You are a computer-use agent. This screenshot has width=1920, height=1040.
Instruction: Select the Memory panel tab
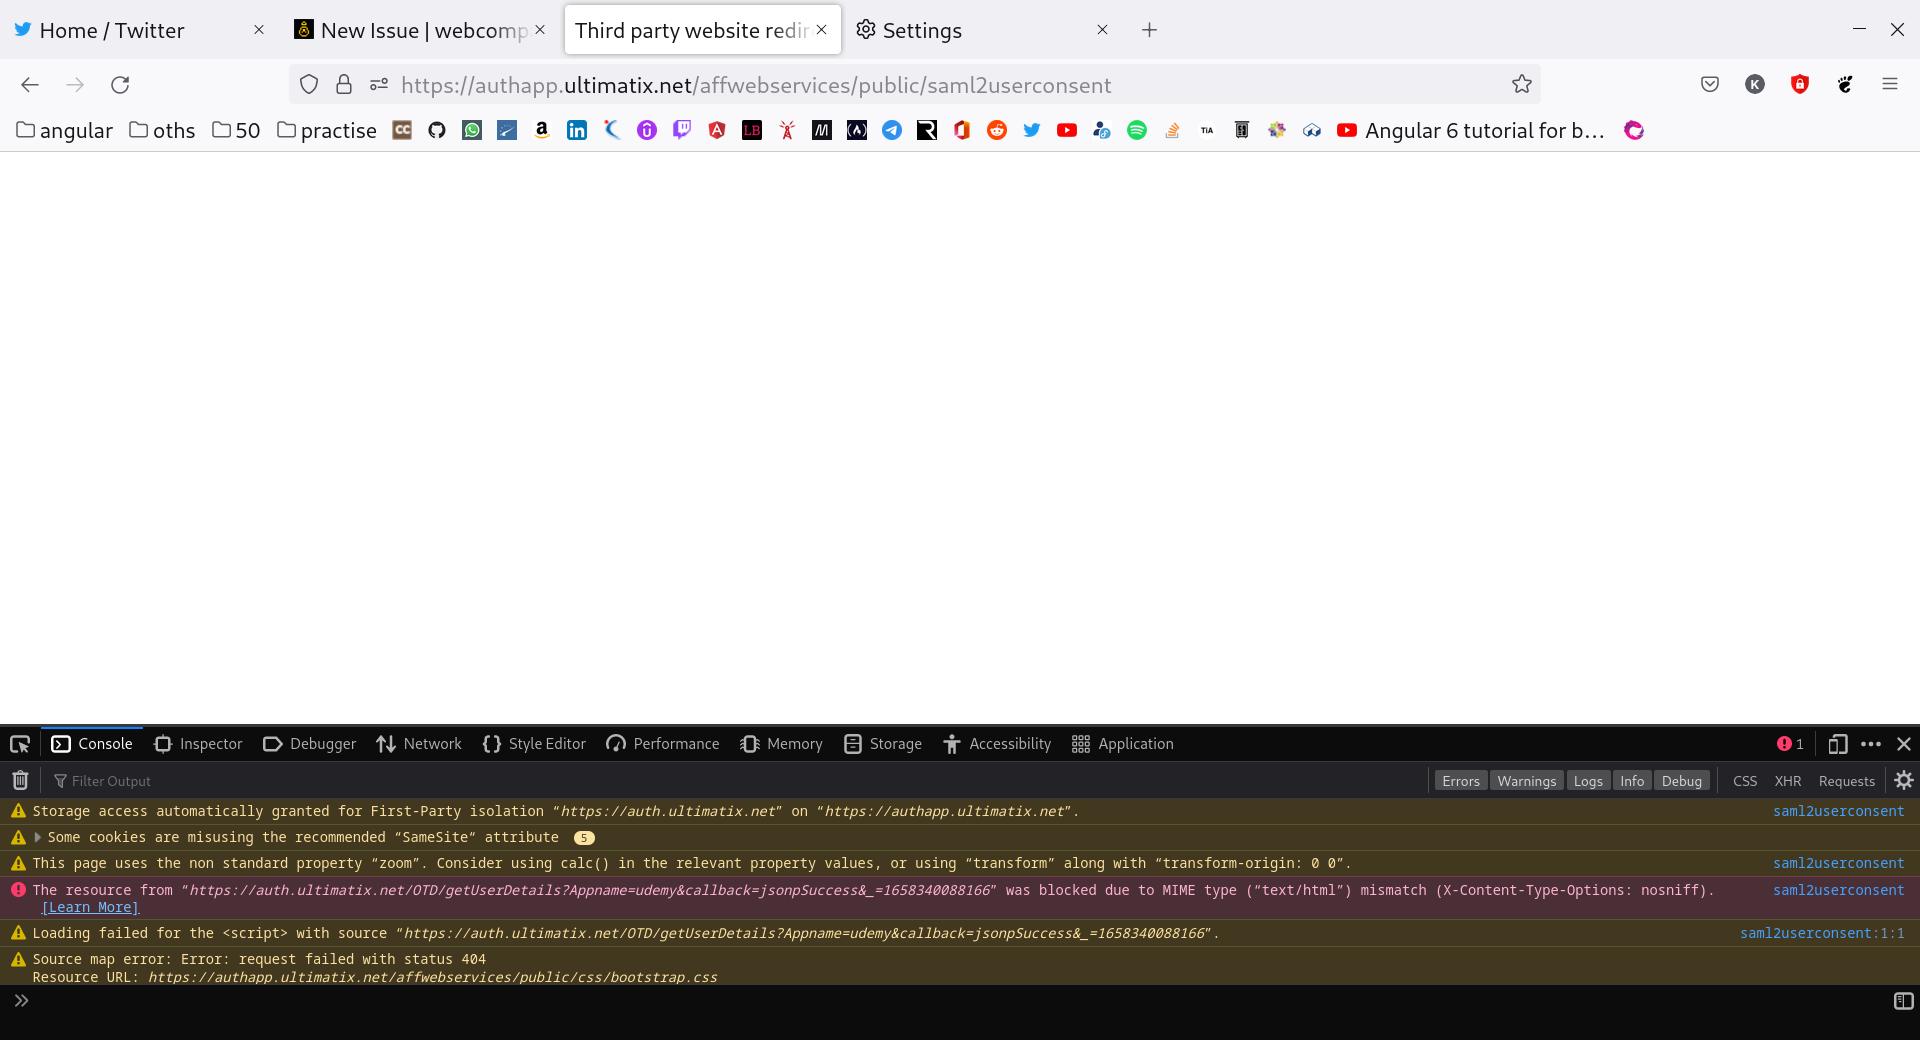pyautogui.click(x=782, y=743)
